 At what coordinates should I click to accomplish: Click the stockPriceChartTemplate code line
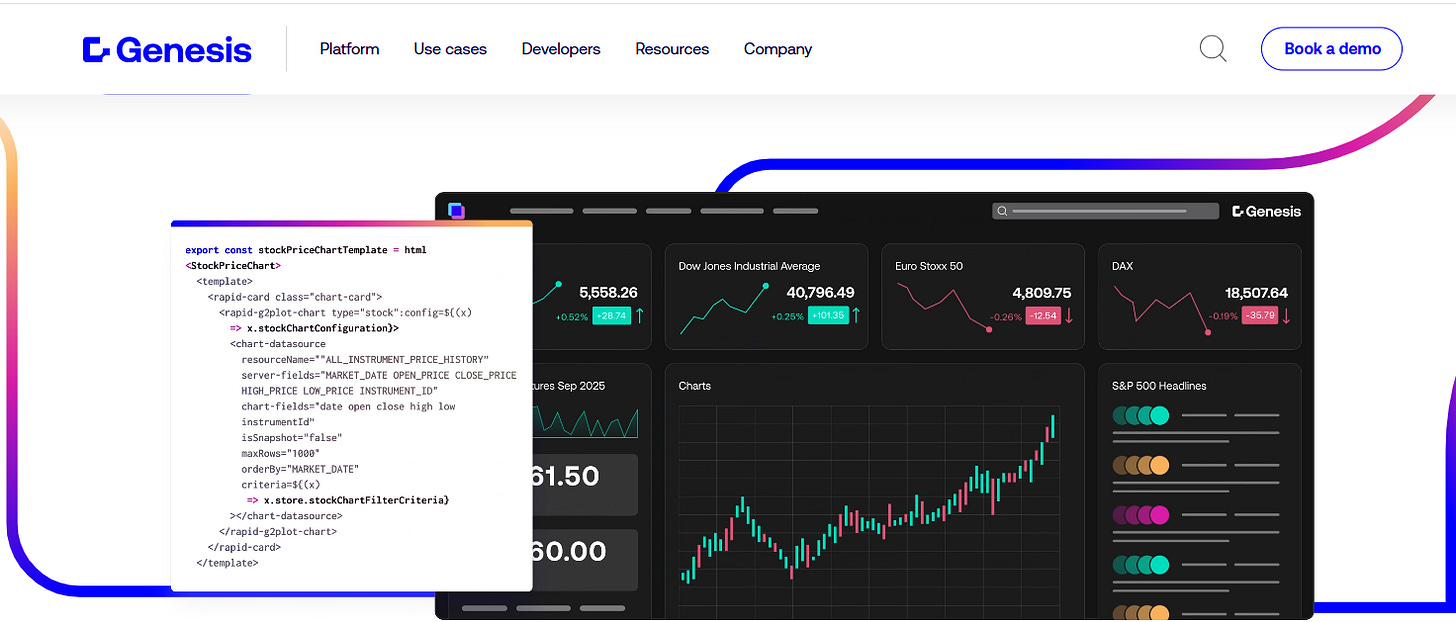306,250
